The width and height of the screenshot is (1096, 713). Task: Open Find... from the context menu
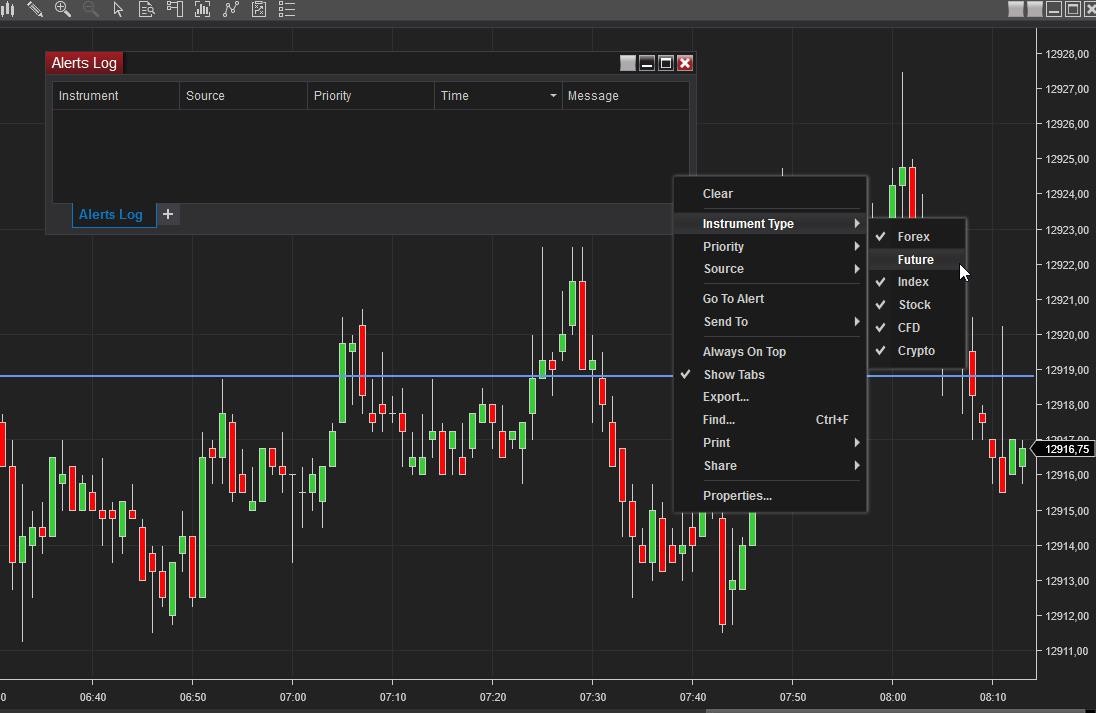pyautogui.click(x=770, y=420)
